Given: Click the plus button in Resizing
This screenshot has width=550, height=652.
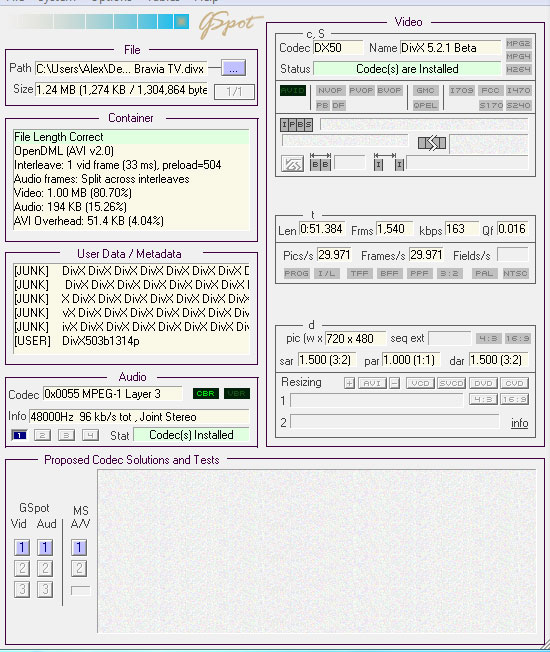Looking at the screenshot, I should [x=349, y=383].
